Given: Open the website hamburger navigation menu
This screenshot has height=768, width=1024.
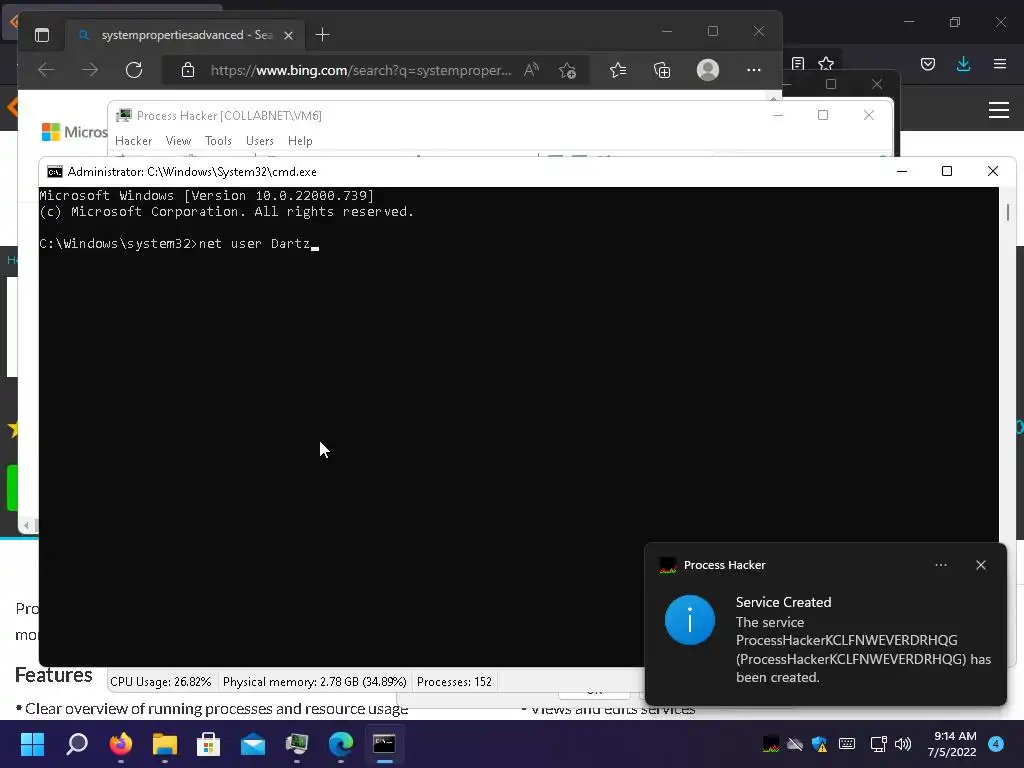Looking at the screenshot, I should [999, 110].
